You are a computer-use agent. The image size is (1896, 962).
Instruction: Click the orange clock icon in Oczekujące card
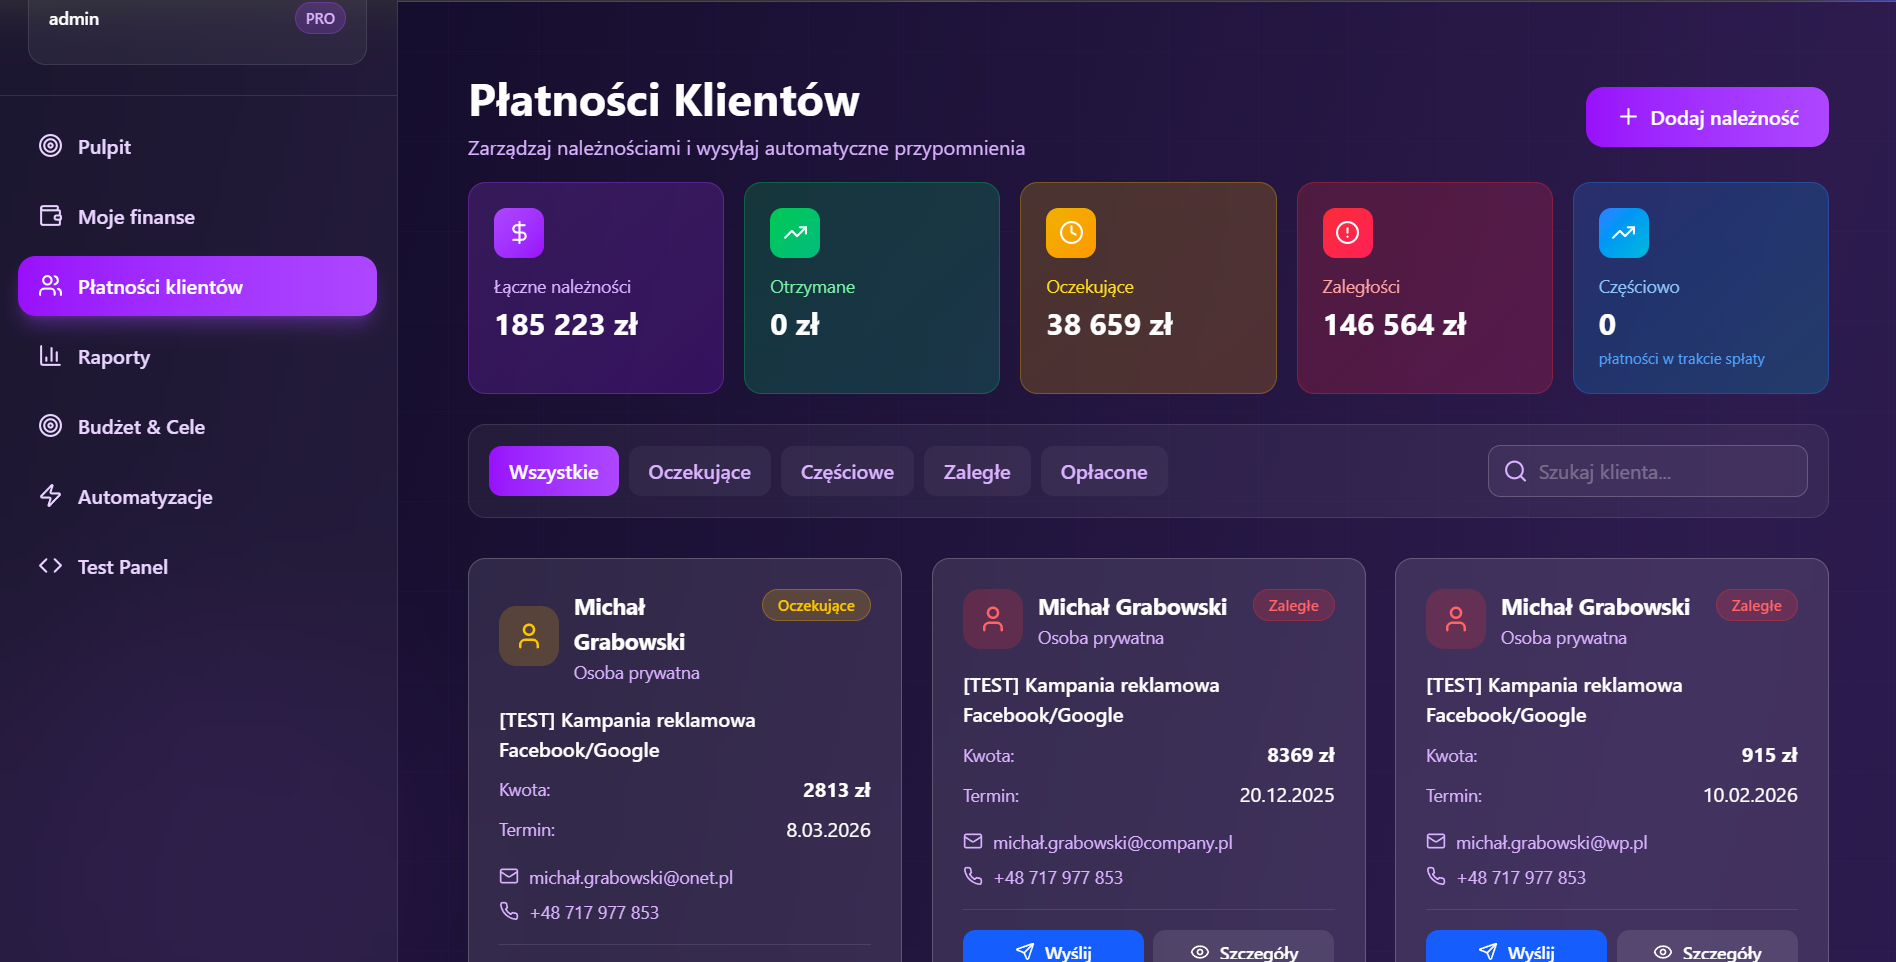coord(1070,233)
